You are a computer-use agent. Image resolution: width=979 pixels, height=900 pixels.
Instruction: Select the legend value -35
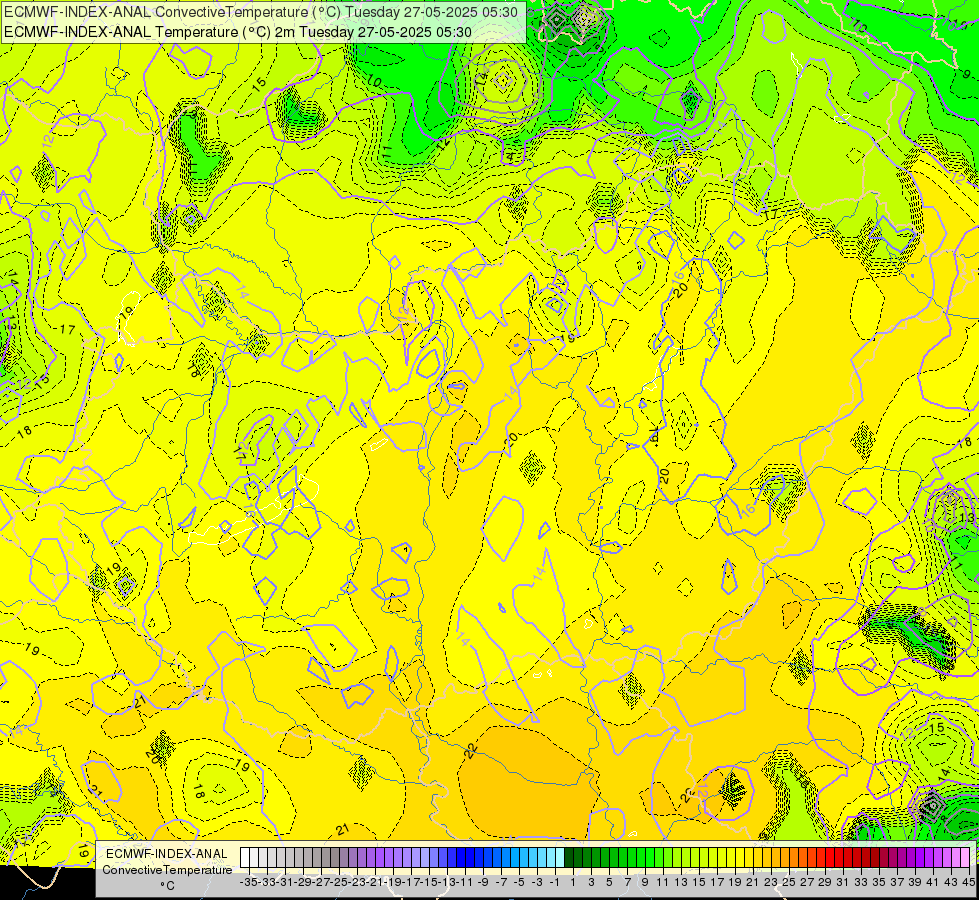(249, 882)
